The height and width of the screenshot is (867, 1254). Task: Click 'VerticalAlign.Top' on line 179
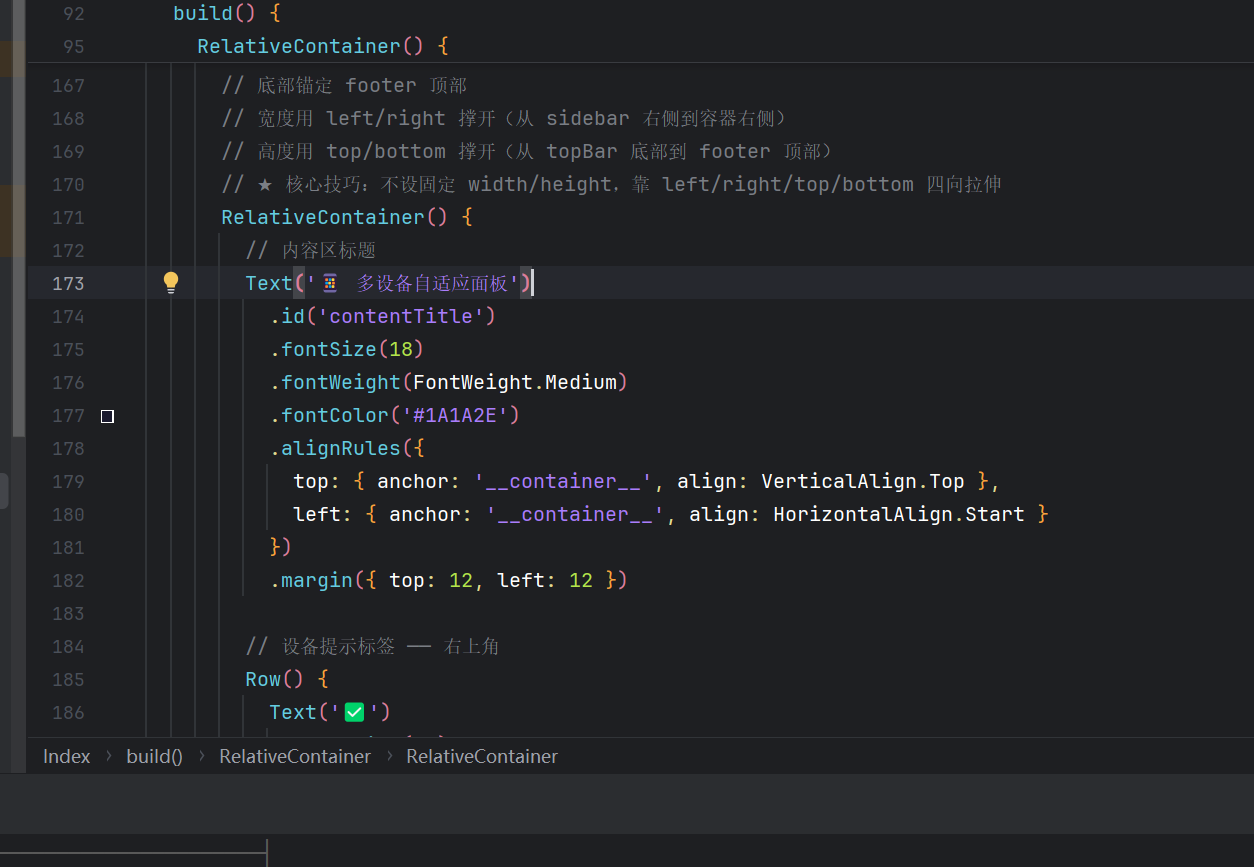pos(863,482)
